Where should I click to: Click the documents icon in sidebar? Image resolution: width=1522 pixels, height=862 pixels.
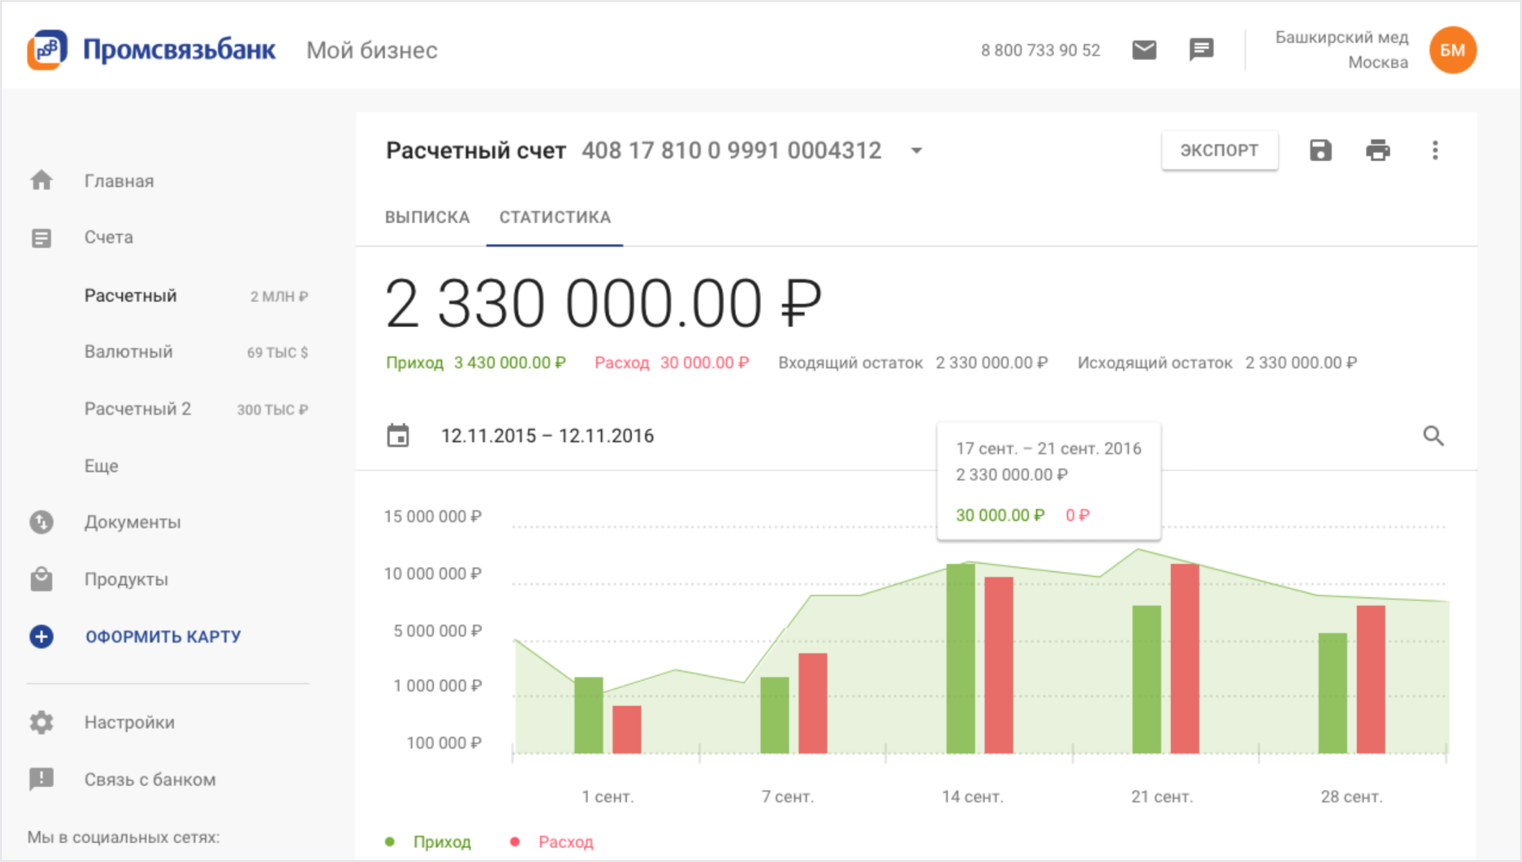(41, 522)
